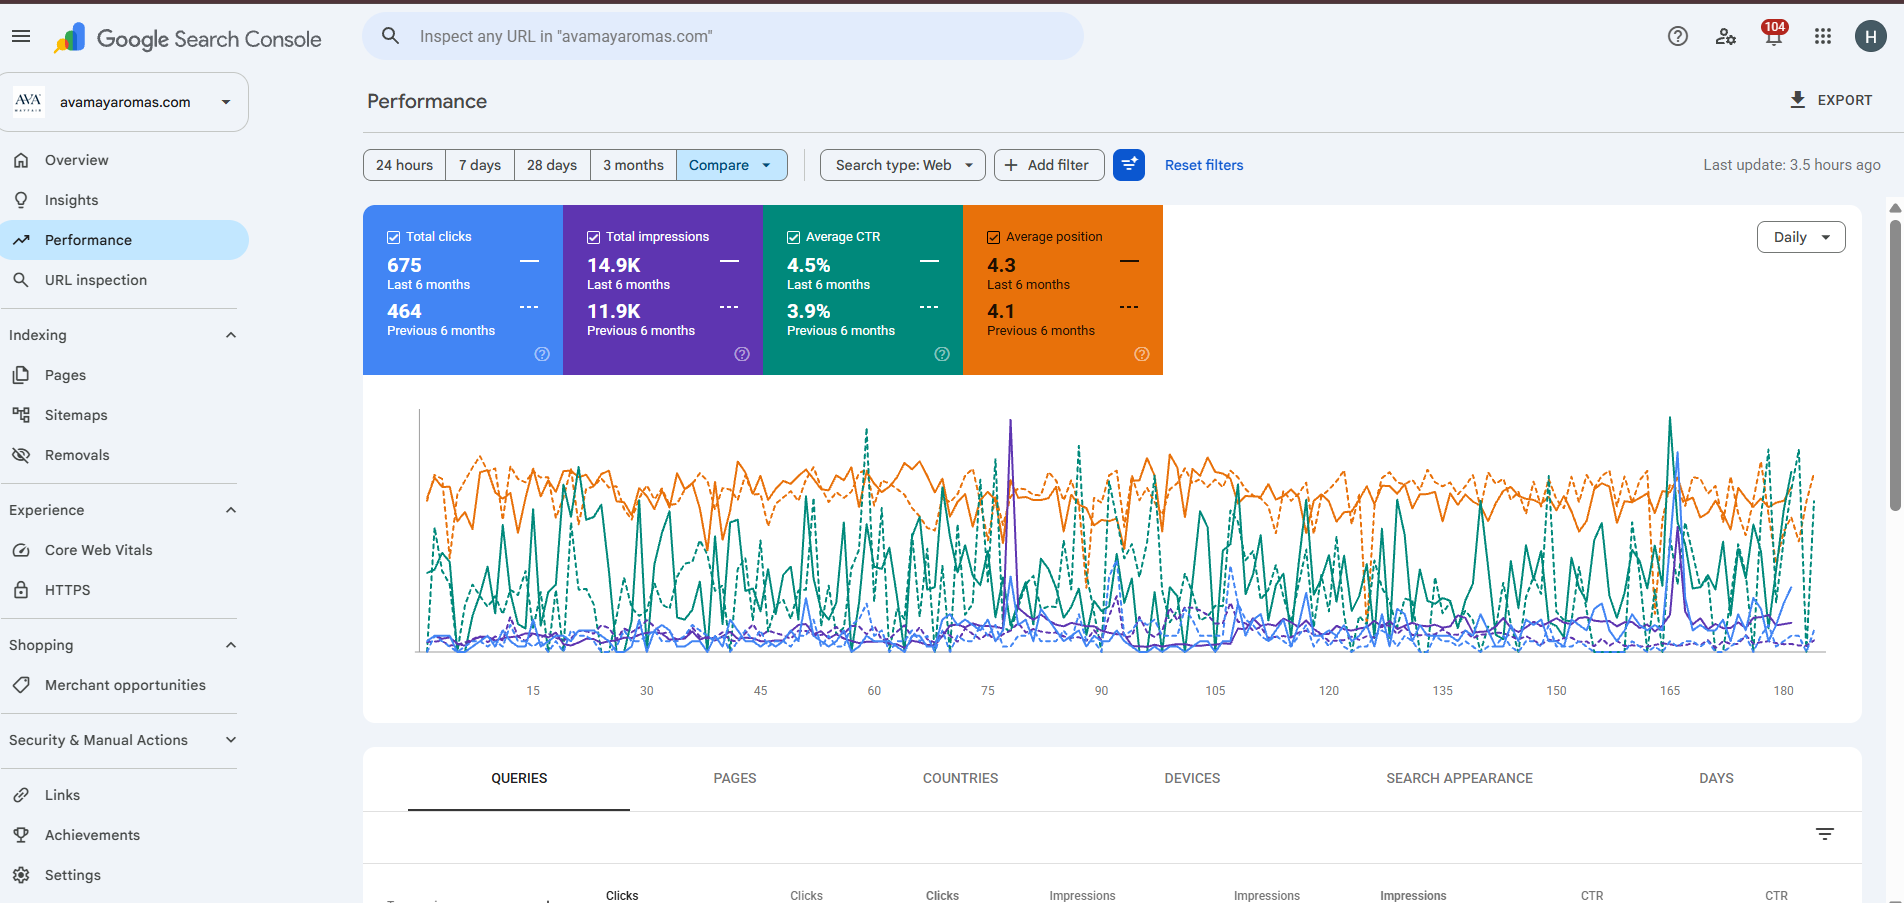The width and height of the screenshot is (1904, 903).
Task: Expand Security & Manual Actions section
Action: [x=231, y=740]
